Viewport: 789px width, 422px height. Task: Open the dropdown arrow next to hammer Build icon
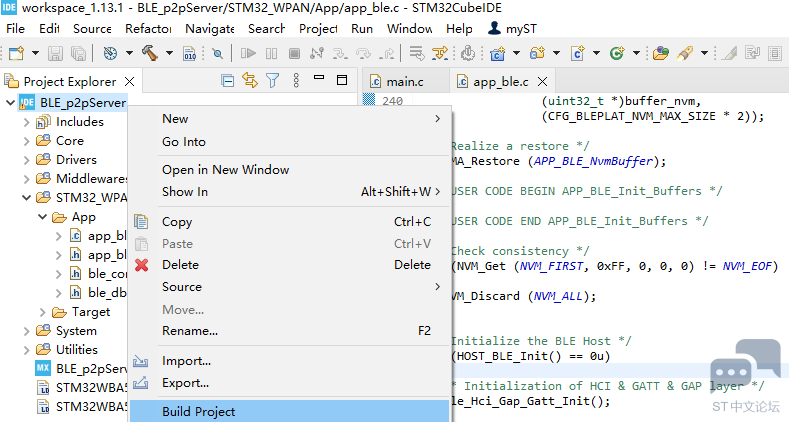pos(170,53)
